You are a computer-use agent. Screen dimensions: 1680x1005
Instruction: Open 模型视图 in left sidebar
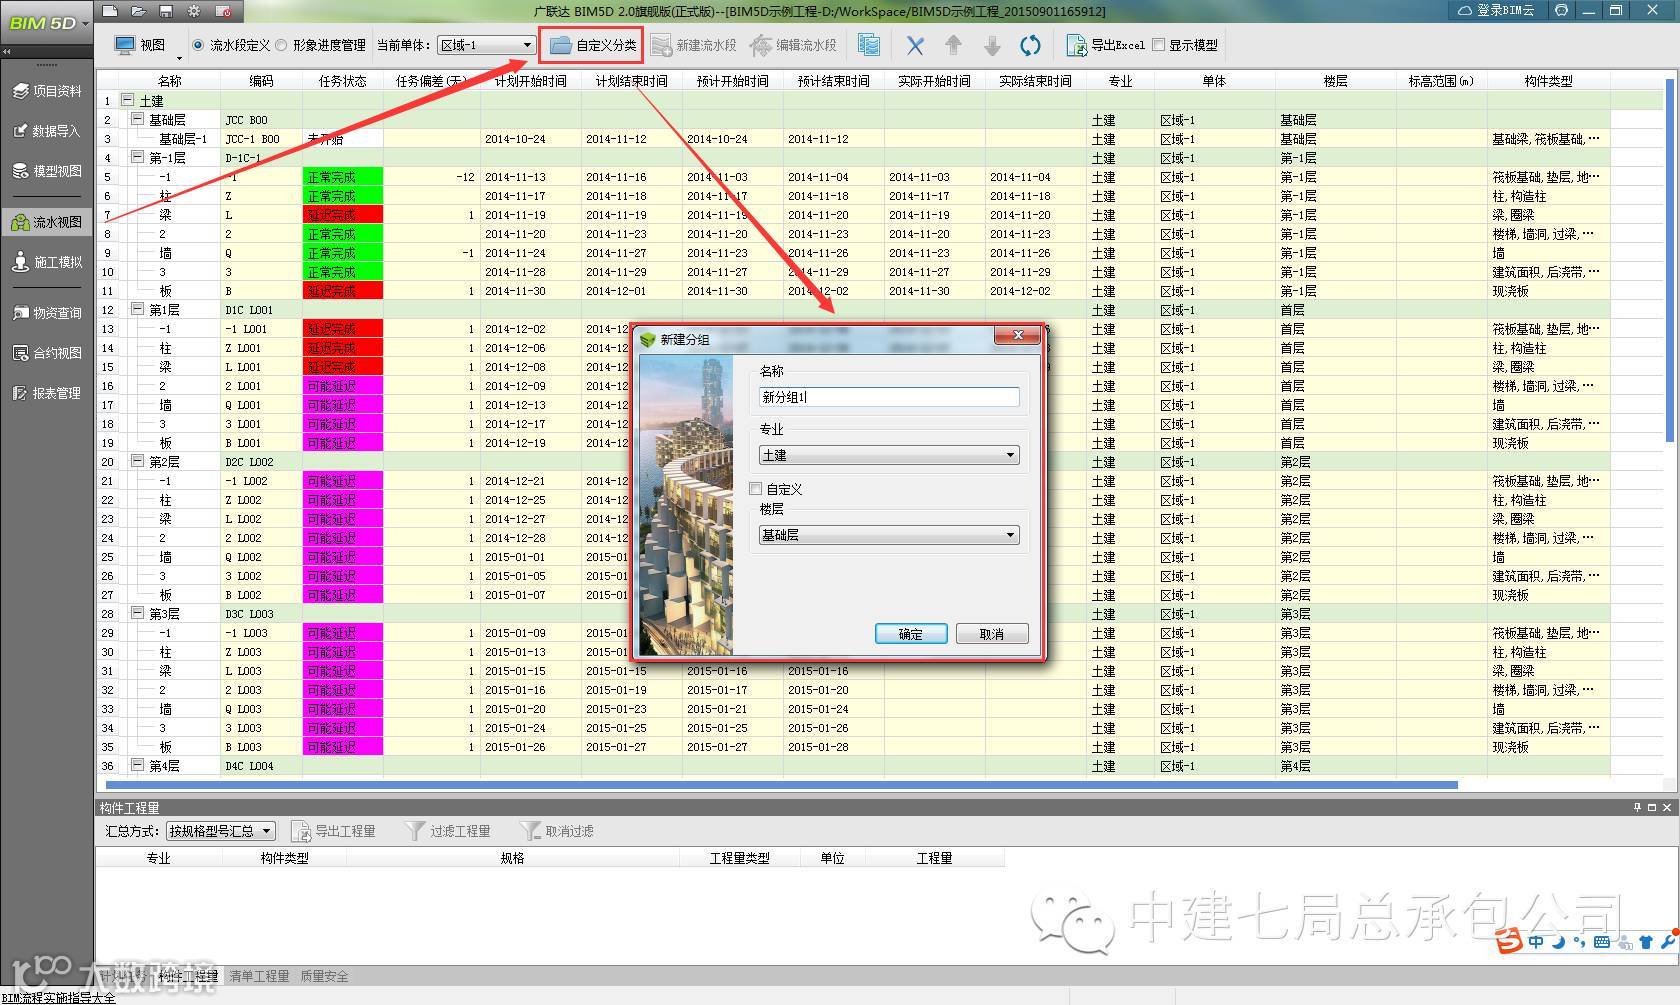pyautogui.click(x=47, y=171)
